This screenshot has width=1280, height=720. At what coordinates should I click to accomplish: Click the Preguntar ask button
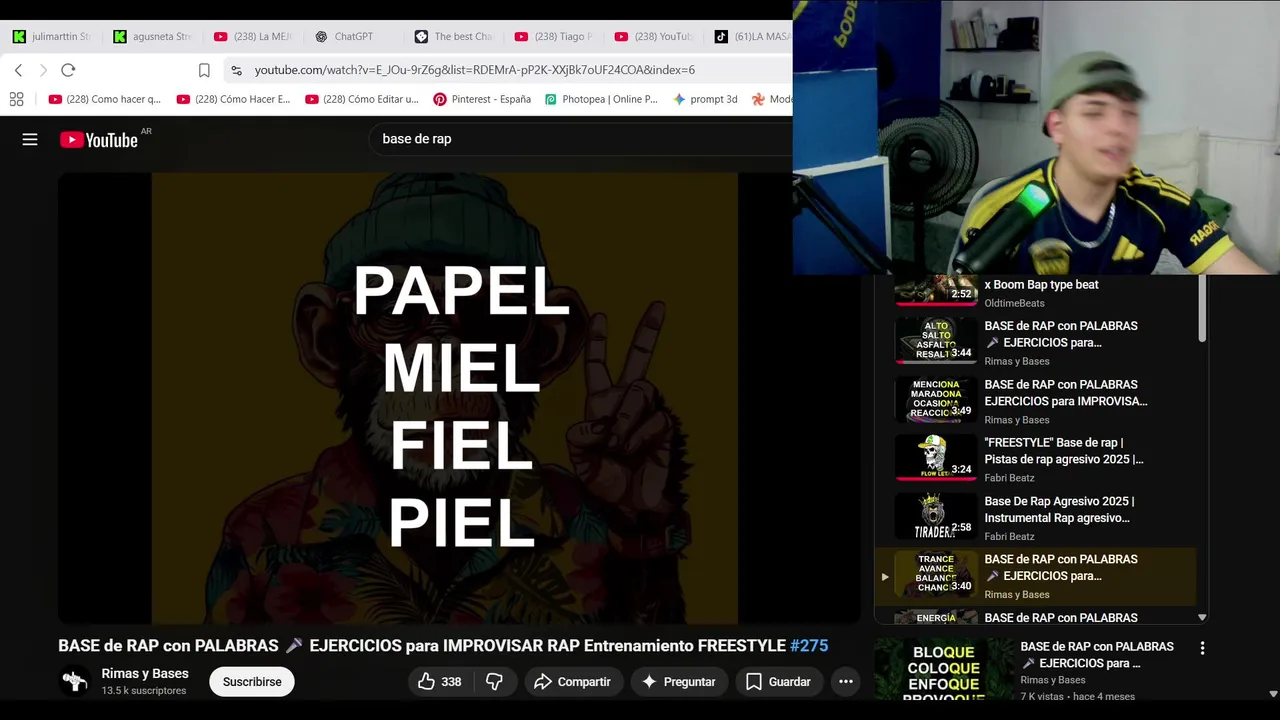pos(679,682)
